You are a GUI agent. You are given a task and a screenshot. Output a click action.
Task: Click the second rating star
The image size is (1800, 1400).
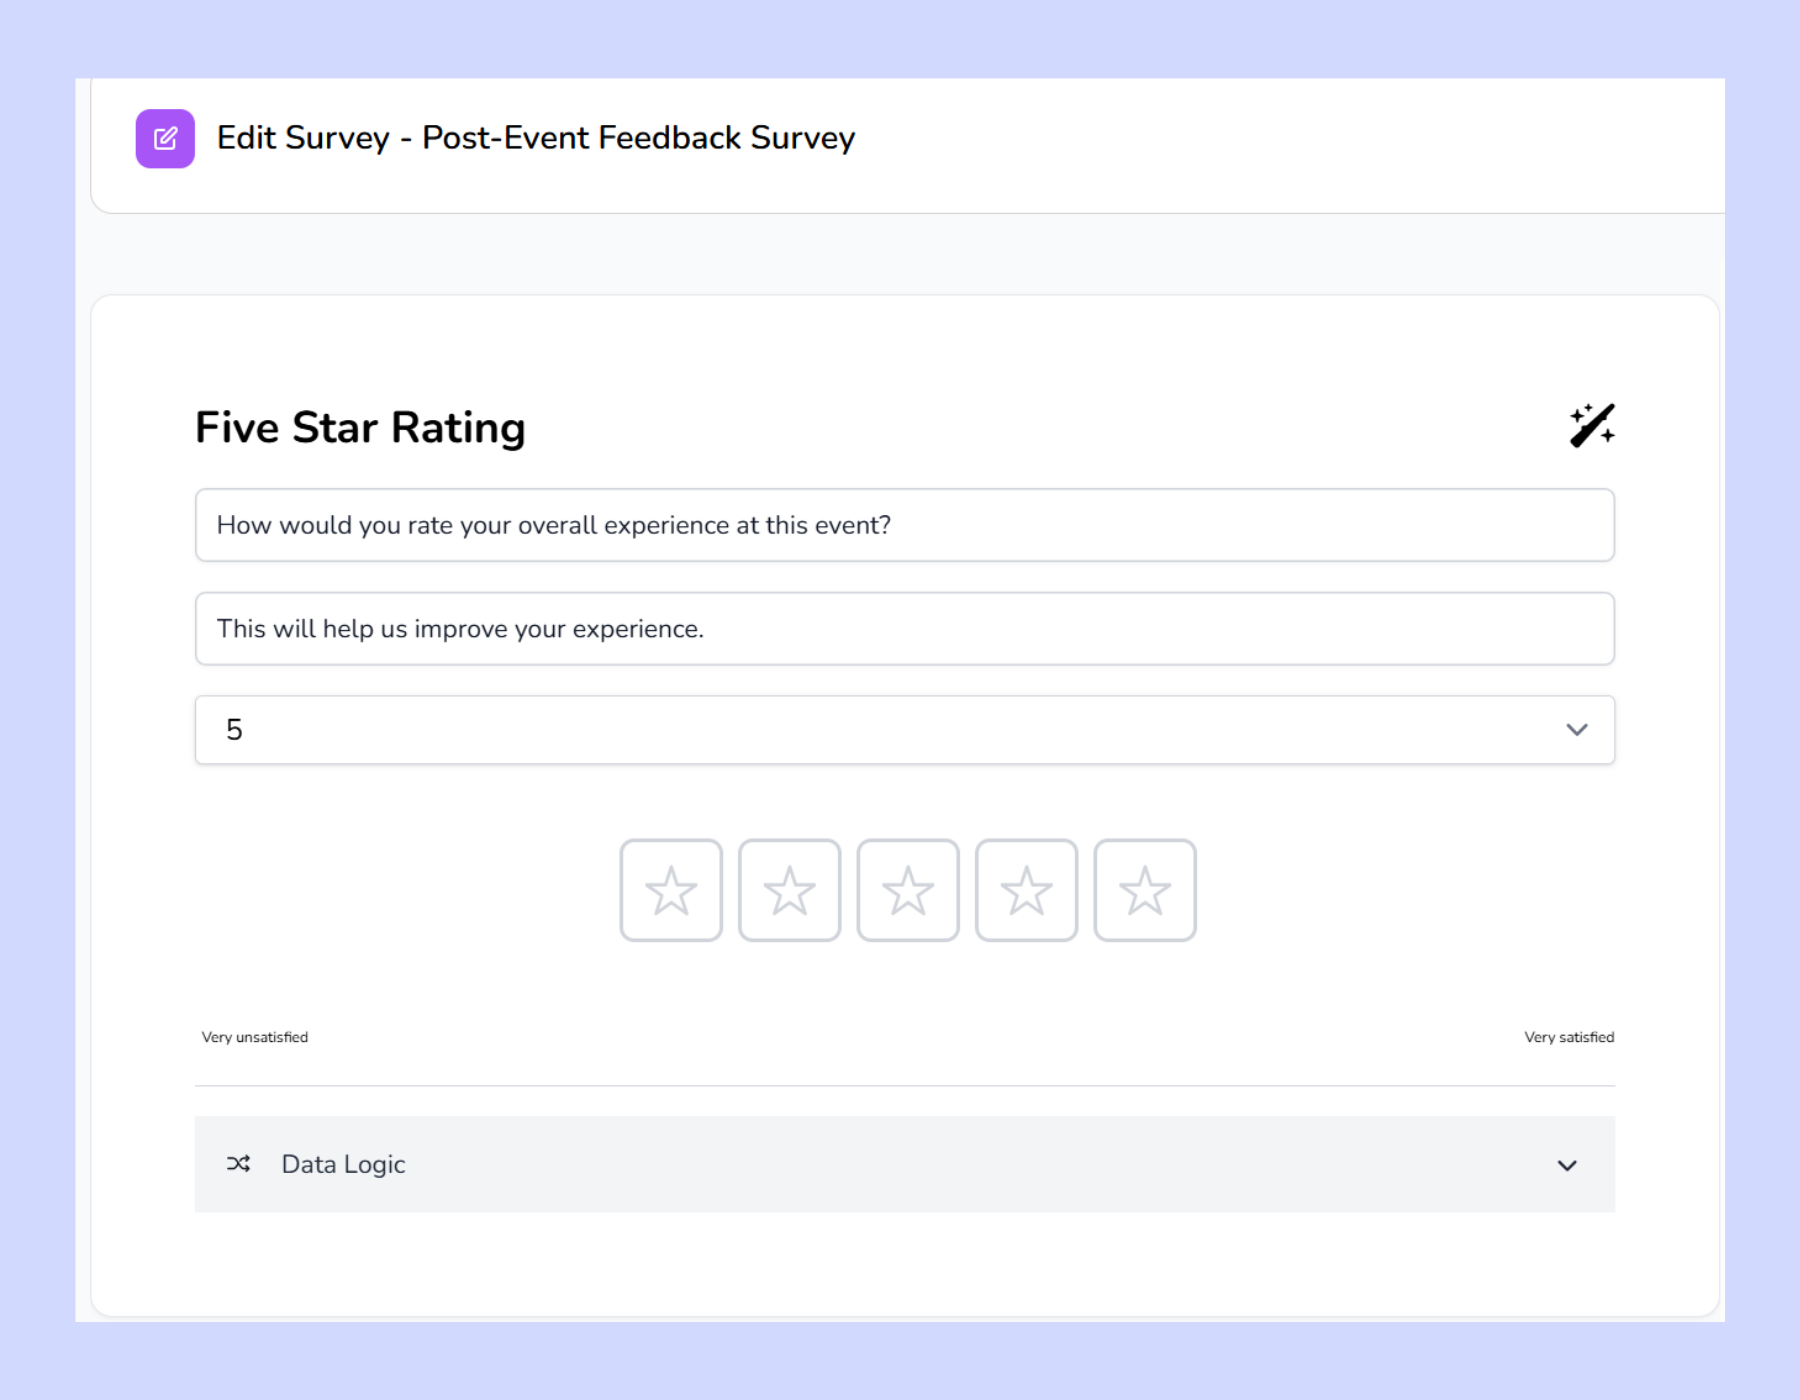[x=789, y=889]
